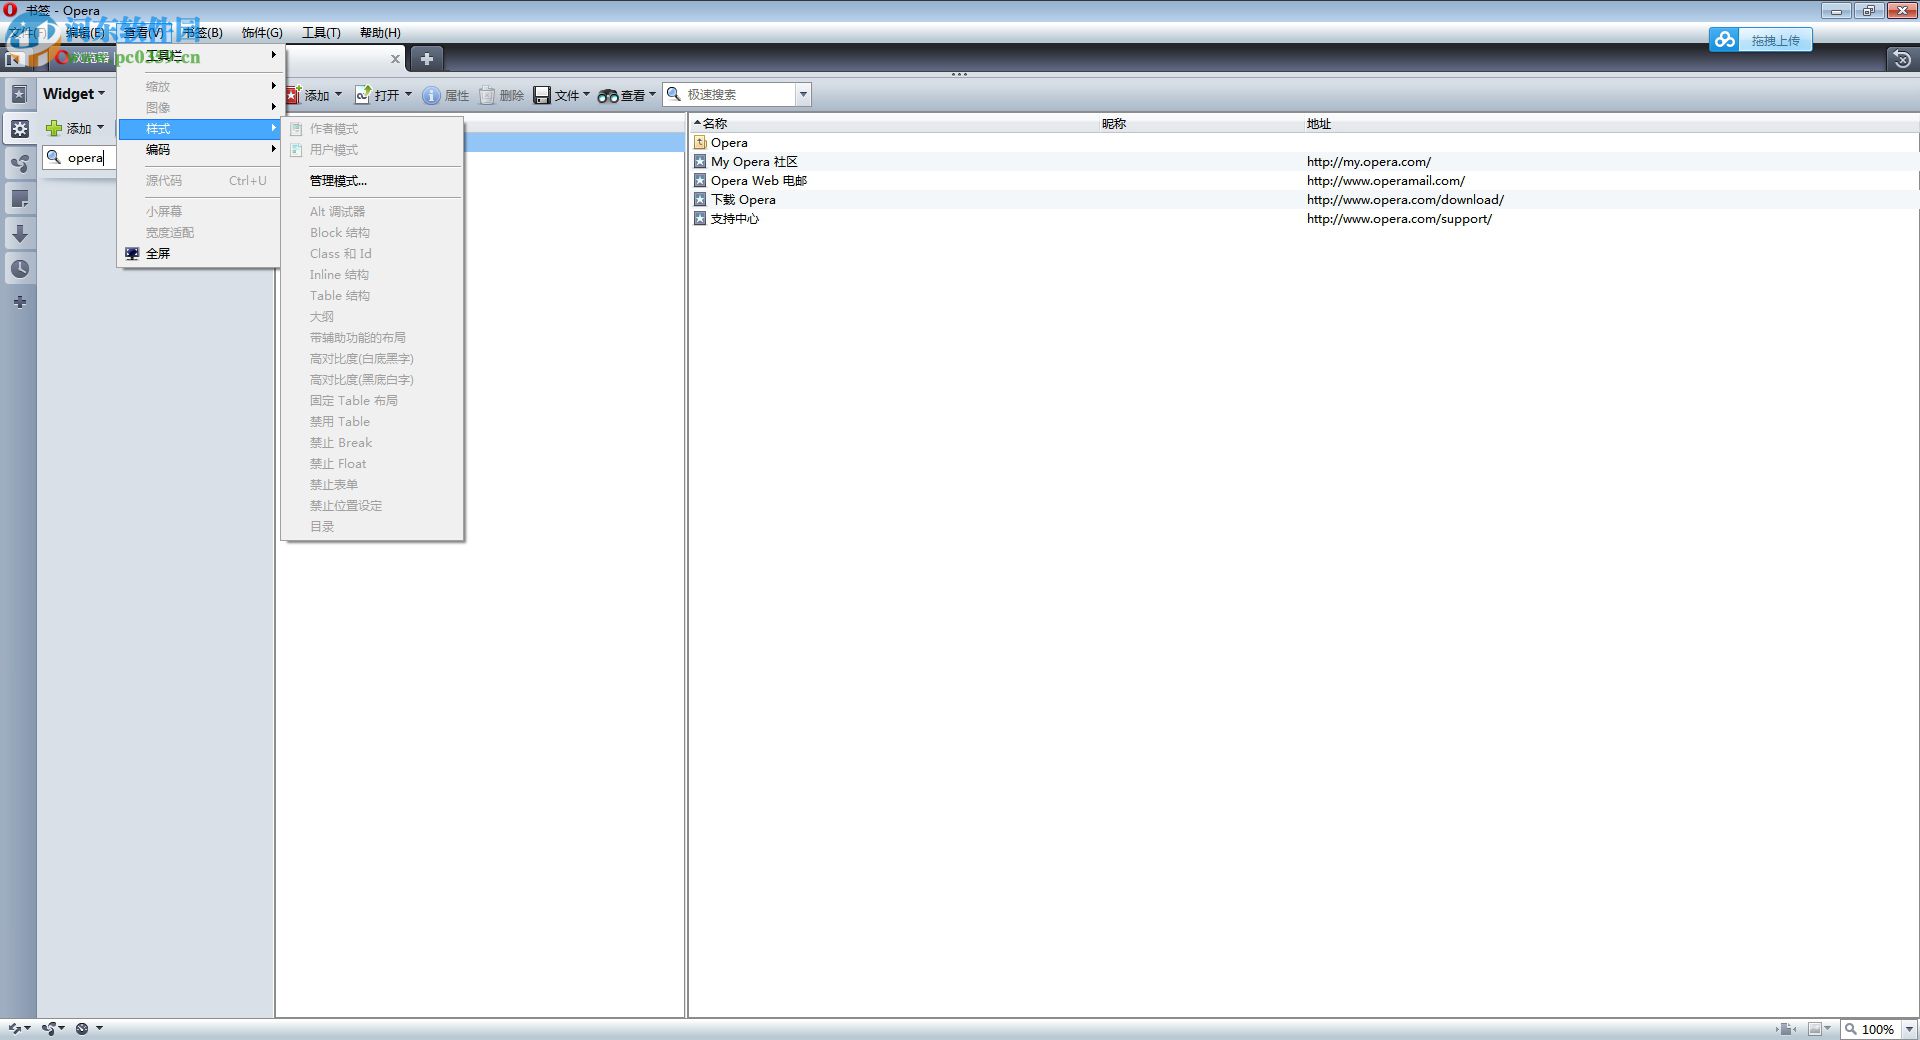Click the 属性 info icon in bookmarks toolbar
The image size is (1920, 1040).
pos(431,95)
